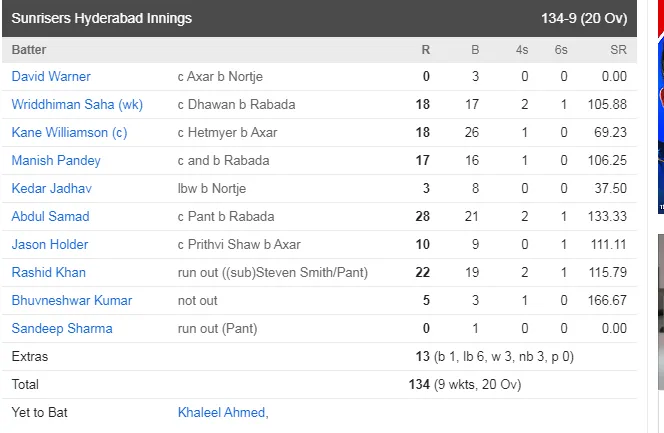The height and width of the screenshot is (433, 664).
Task: Click the 4s column header
Action: [522, 50]
